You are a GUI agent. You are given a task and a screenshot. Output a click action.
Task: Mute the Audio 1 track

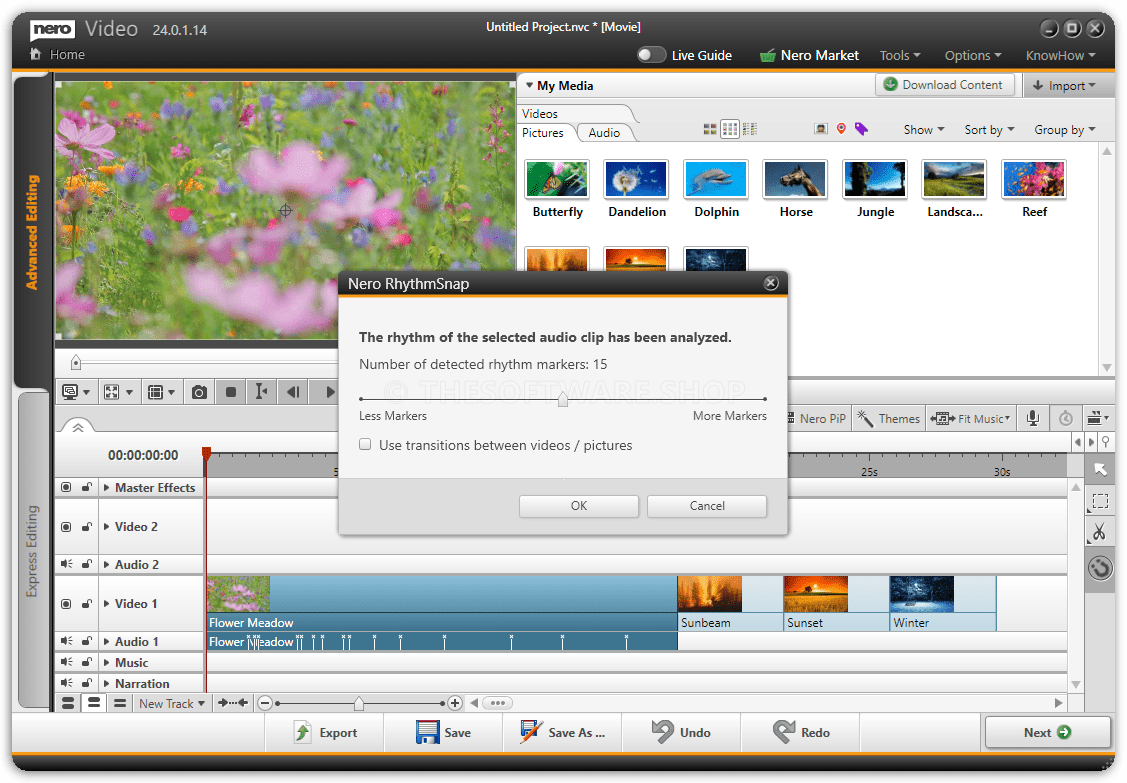tap(66, 641)
